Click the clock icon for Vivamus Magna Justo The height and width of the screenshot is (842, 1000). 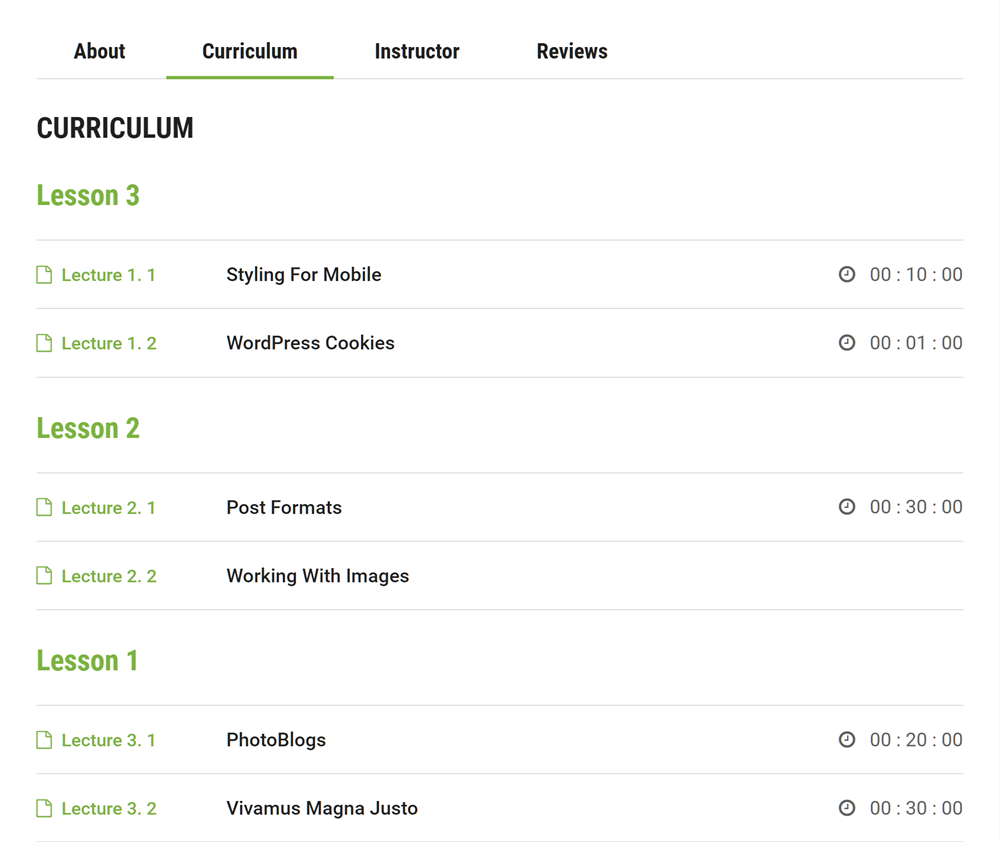[847, 808]
